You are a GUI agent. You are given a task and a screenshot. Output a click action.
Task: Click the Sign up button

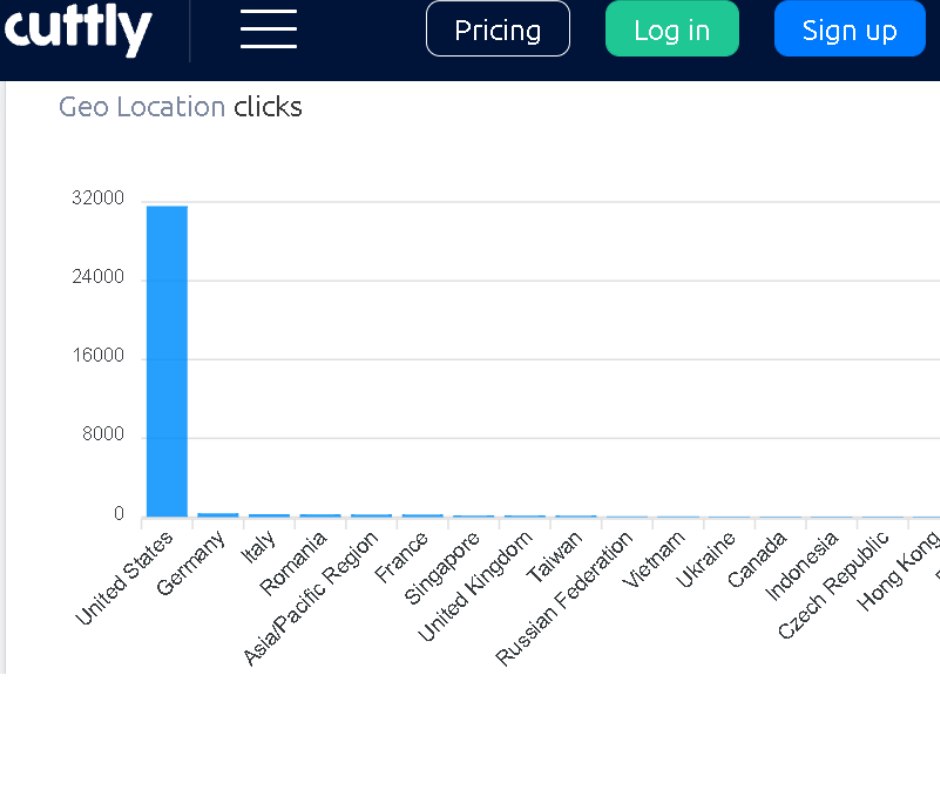(849, 30)
